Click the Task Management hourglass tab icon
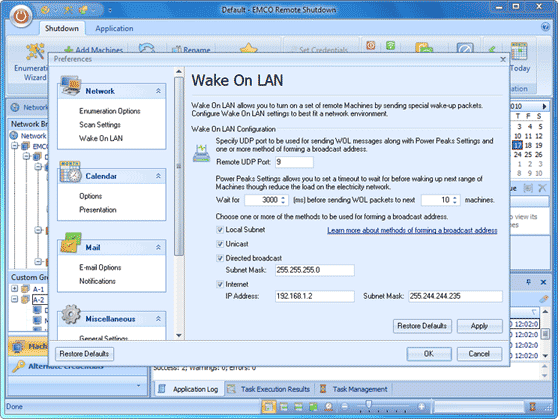The image size is (558, 419). point(323,389)
